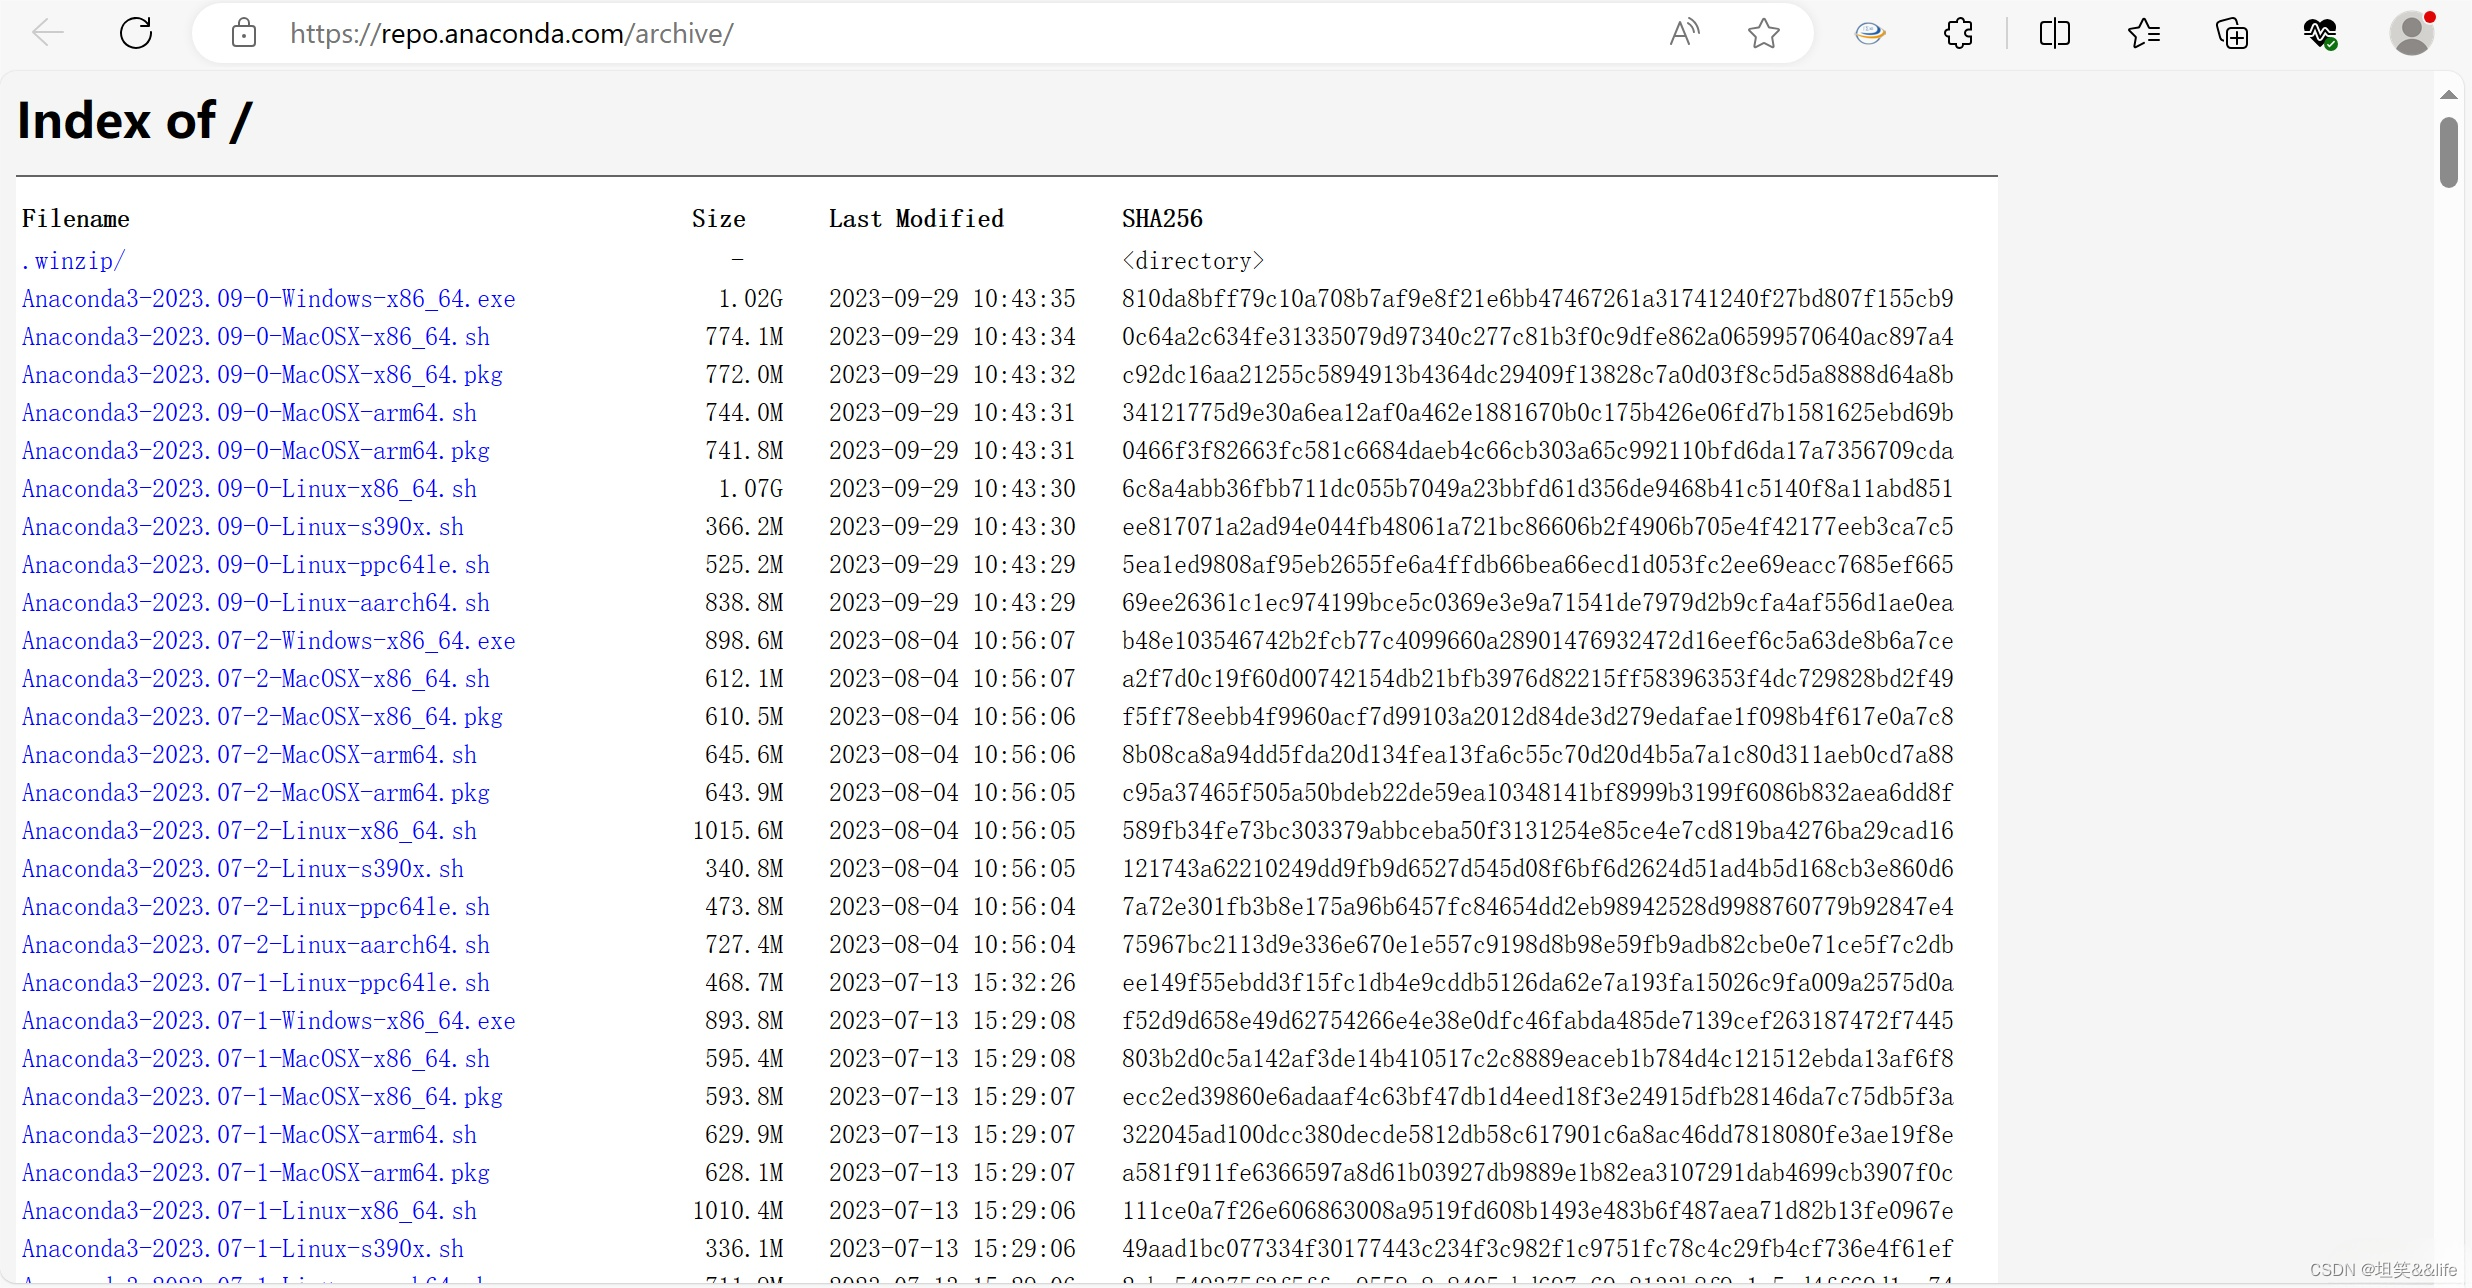Download Anaconda3-2023.07-1-MacOSX-x86_64.pkg
The height and width of the screenshot is (1288, 2472).
262,1097
